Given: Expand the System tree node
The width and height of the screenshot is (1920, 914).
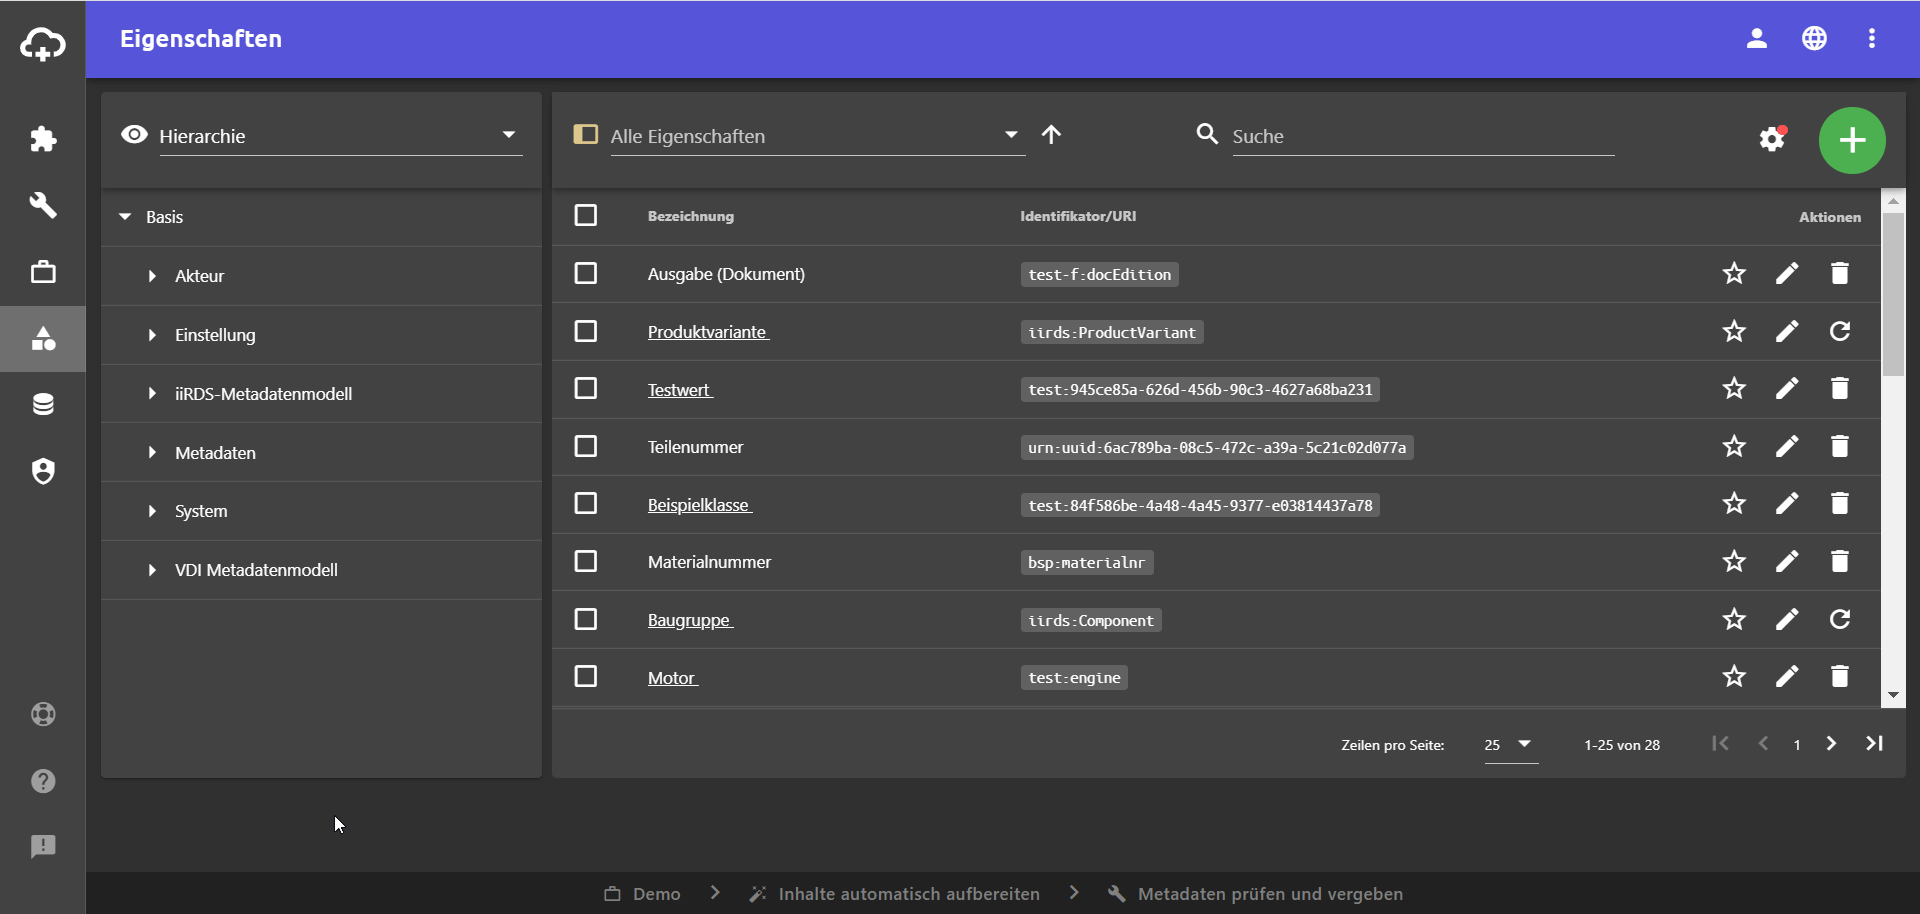Looking at the screenshot, I should tap(152, 511).
